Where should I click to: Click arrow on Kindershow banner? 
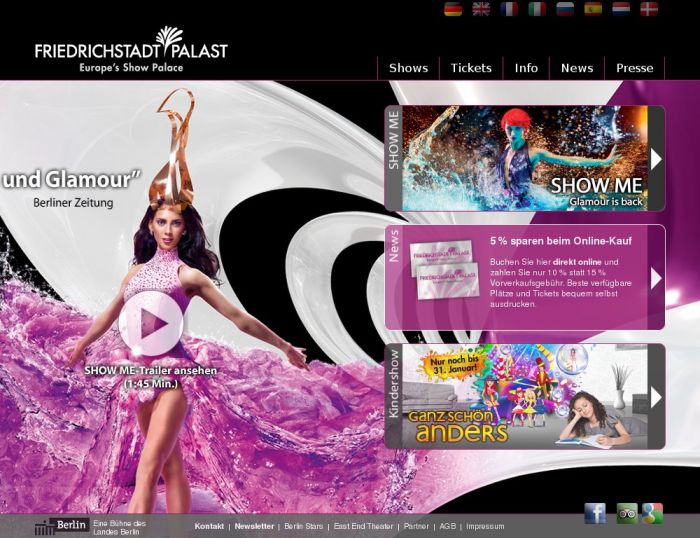point(656,397)
